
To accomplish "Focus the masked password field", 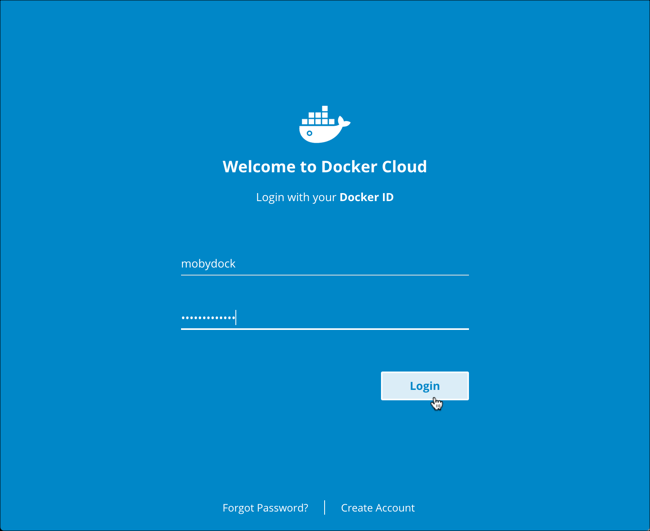I will coord(324,318).
